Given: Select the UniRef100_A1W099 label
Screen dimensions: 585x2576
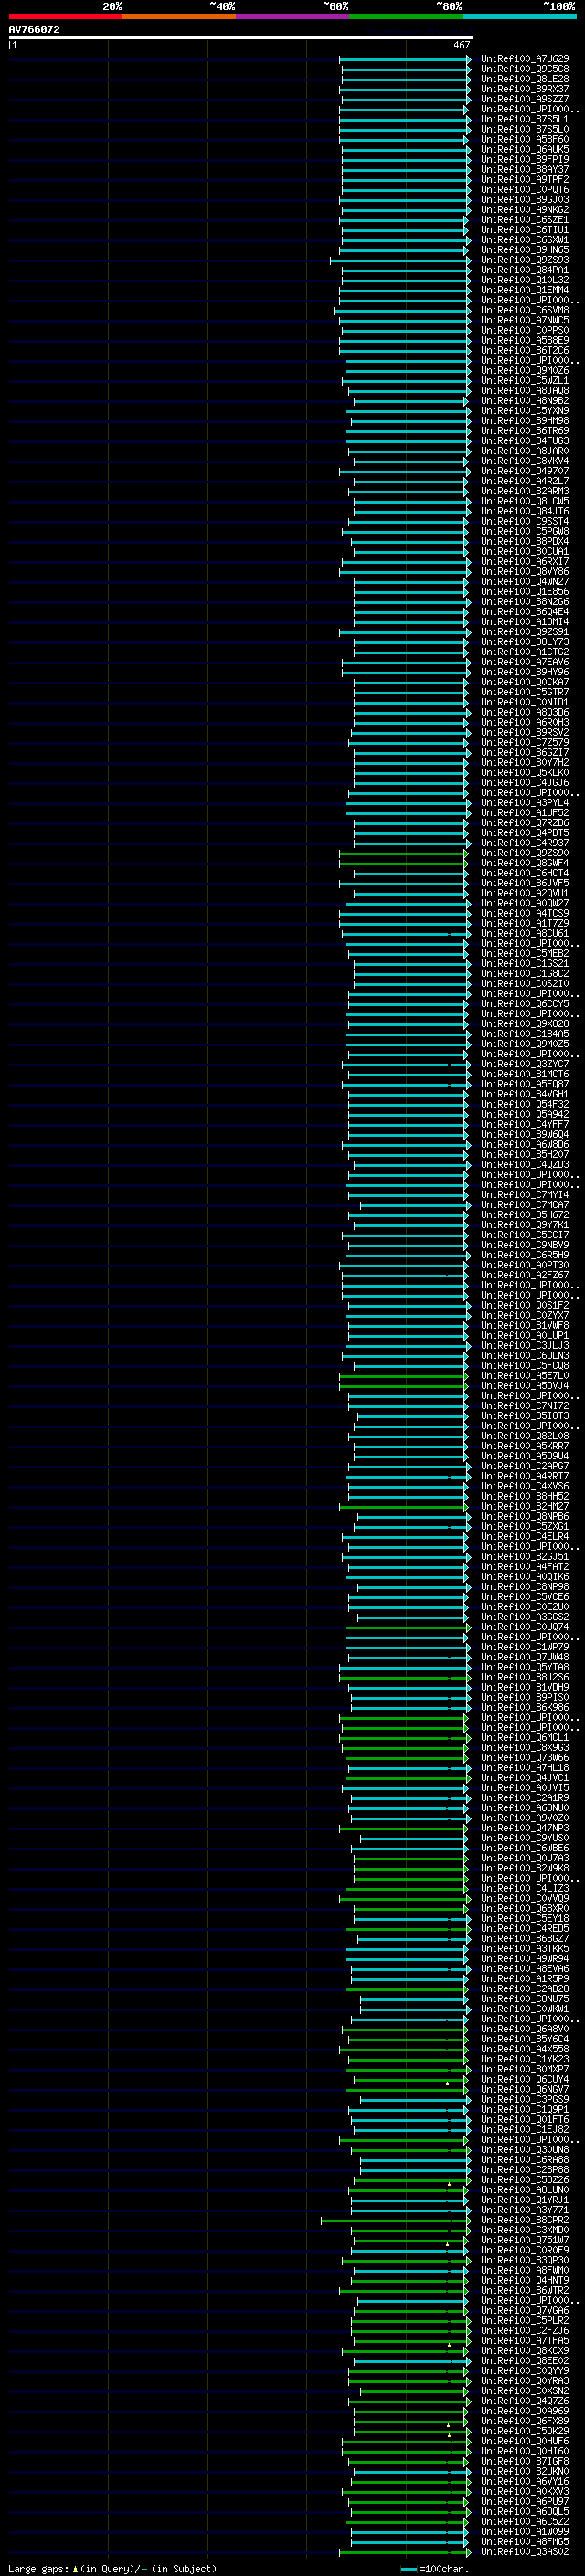Looking at the screenshot, I should [525, 2531].
